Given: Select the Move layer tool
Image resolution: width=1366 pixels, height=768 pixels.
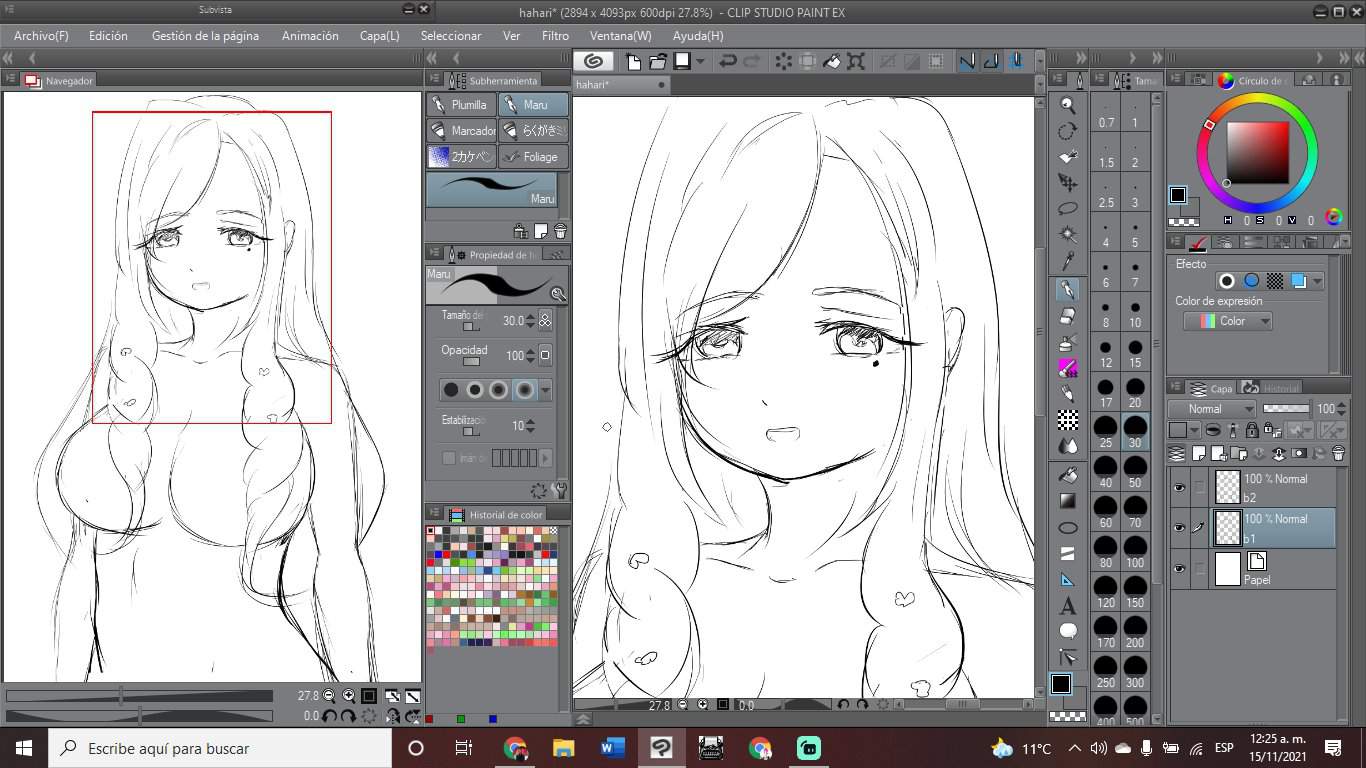Looking at the screenshot, I should pos(1068,183).
